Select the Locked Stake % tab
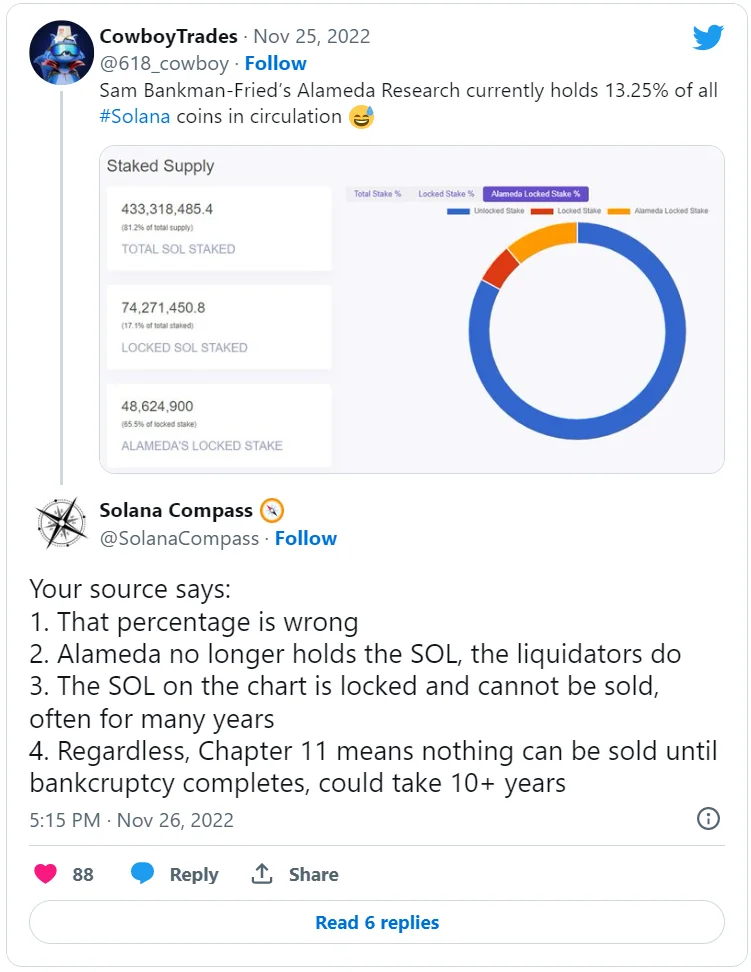The width and height of the screenshot is (751, 972). (x=446, y=194)
